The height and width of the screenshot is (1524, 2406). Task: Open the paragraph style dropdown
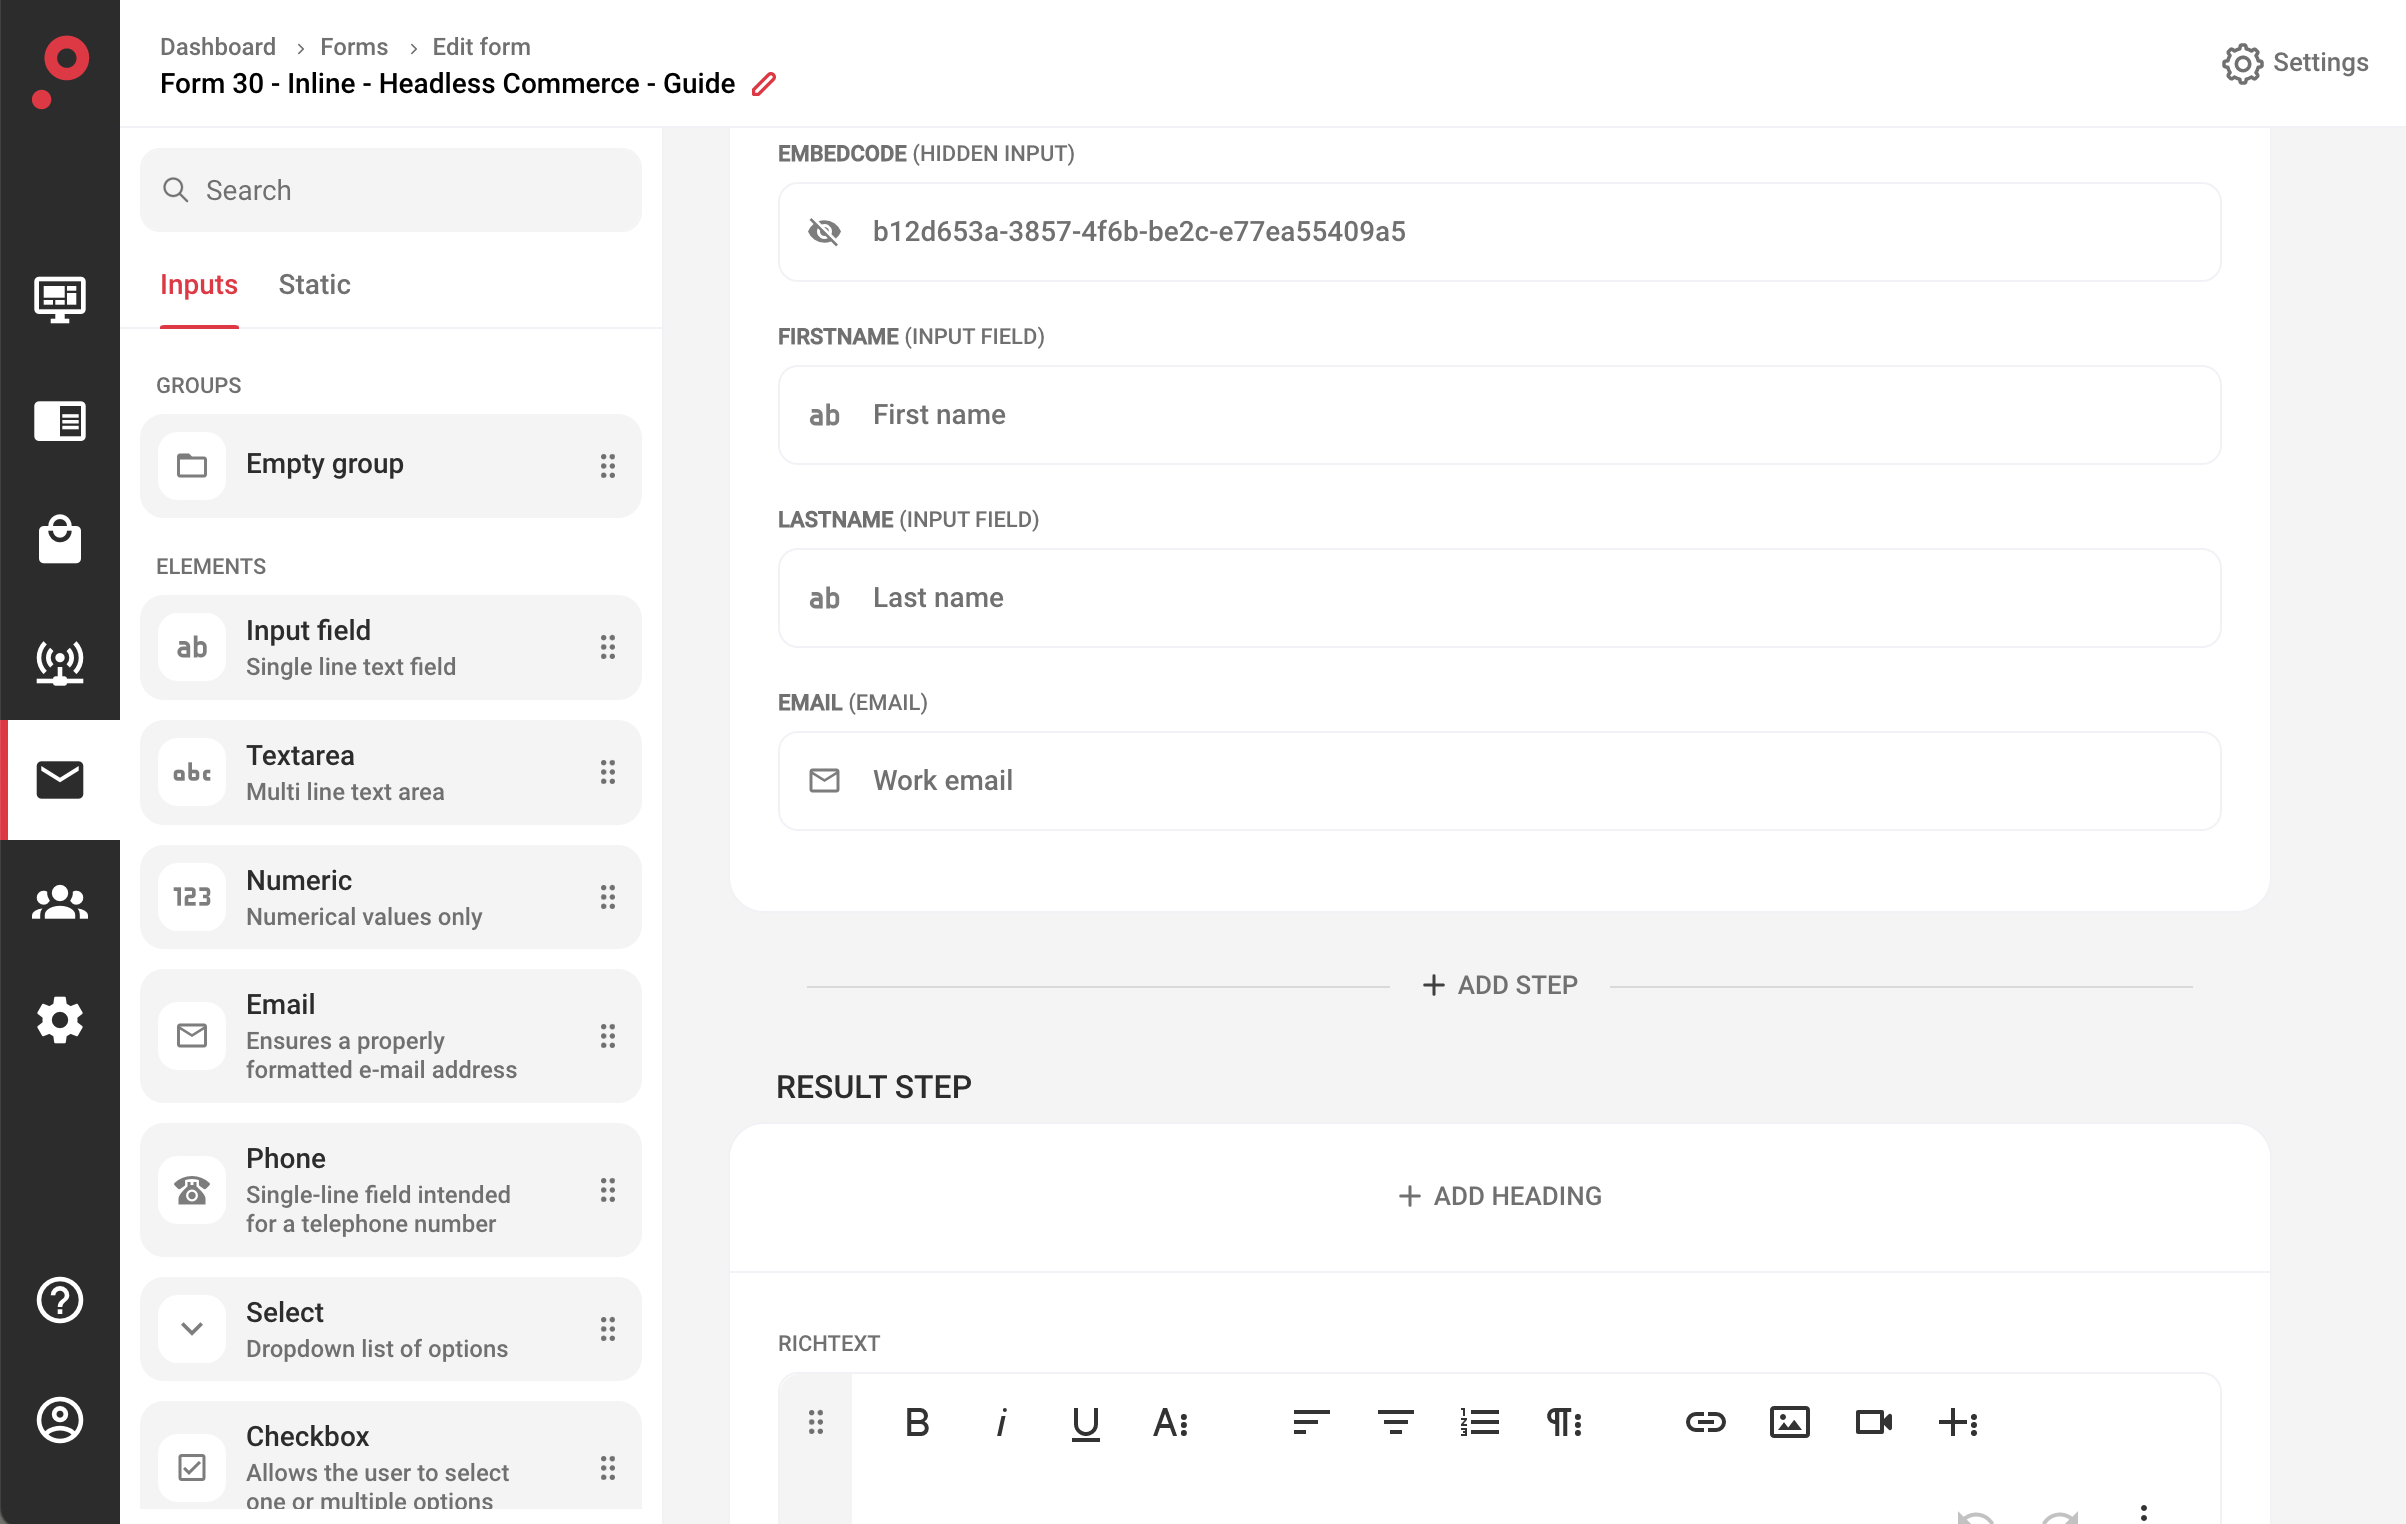[x=1564, y=1422]
